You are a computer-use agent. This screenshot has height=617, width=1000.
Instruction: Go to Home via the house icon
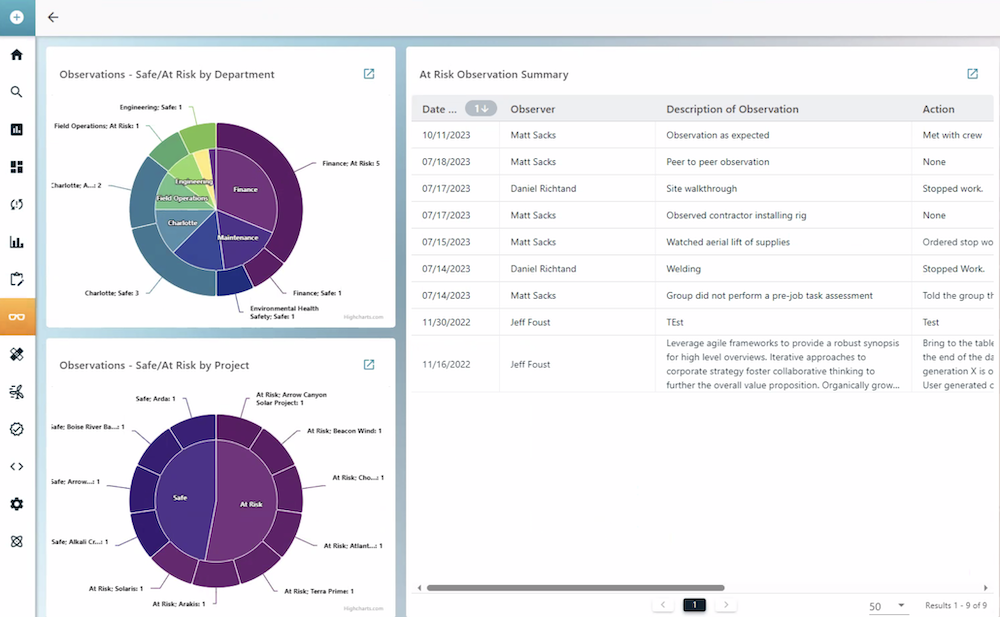click(x=17, y=55)
